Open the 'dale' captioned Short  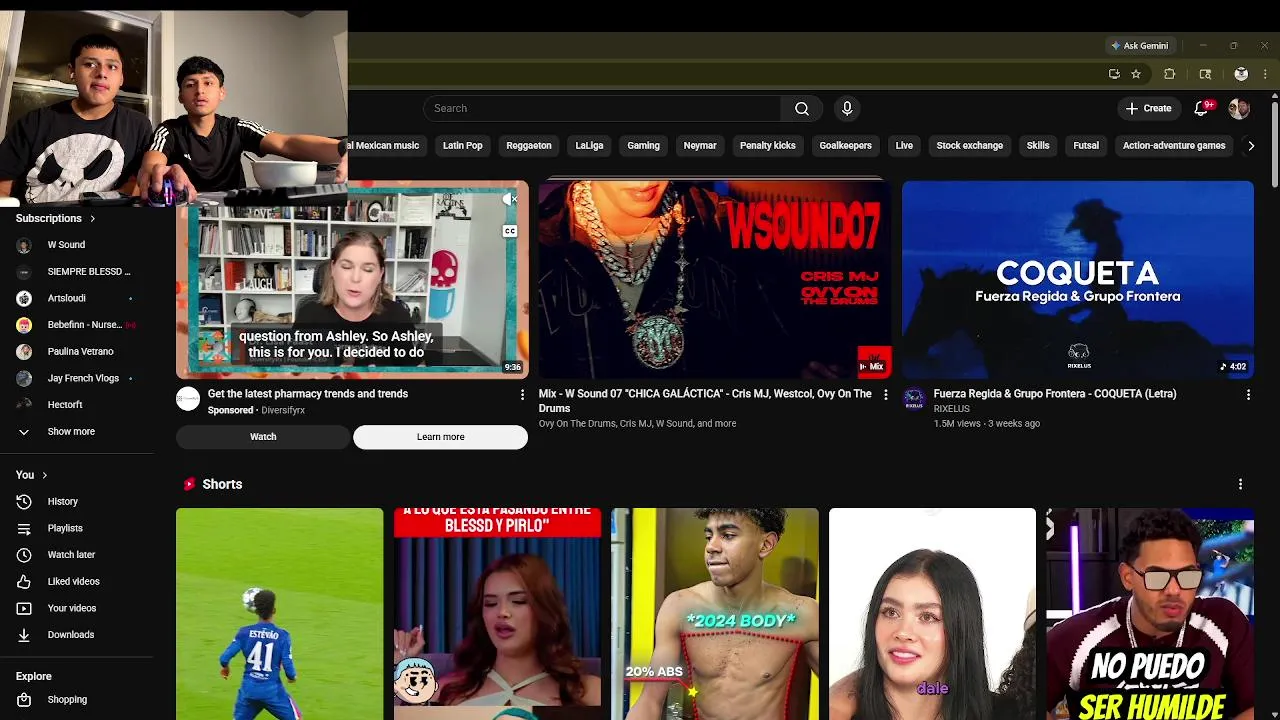tap(932, 614)
